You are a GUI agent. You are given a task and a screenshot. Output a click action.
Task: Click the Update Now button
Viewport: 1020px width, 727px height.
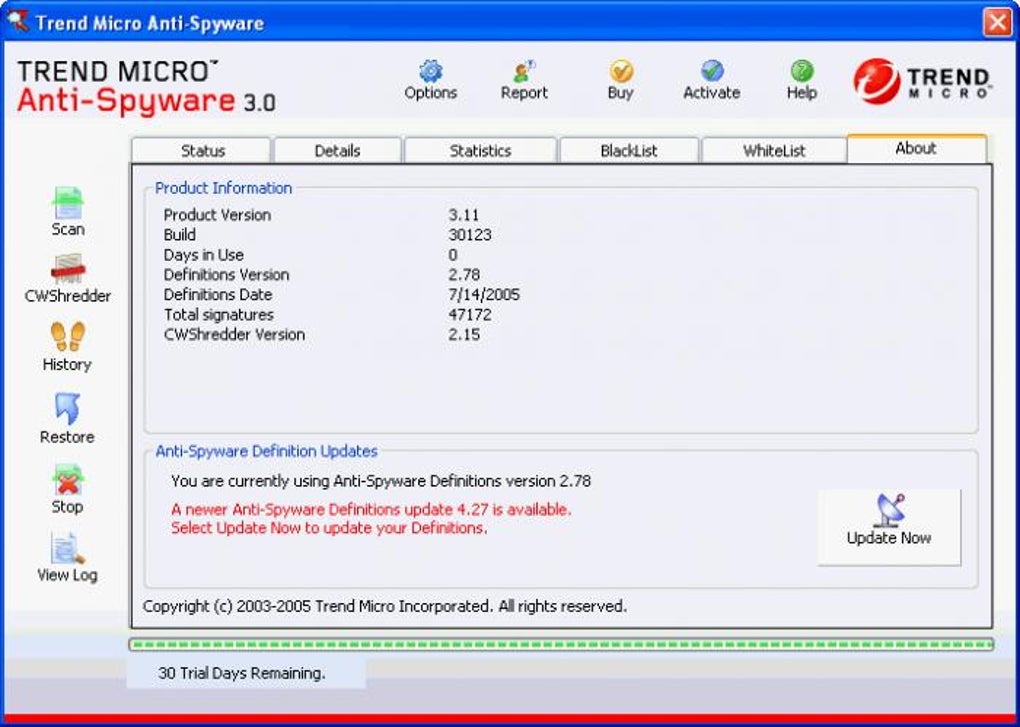(889, 527)
